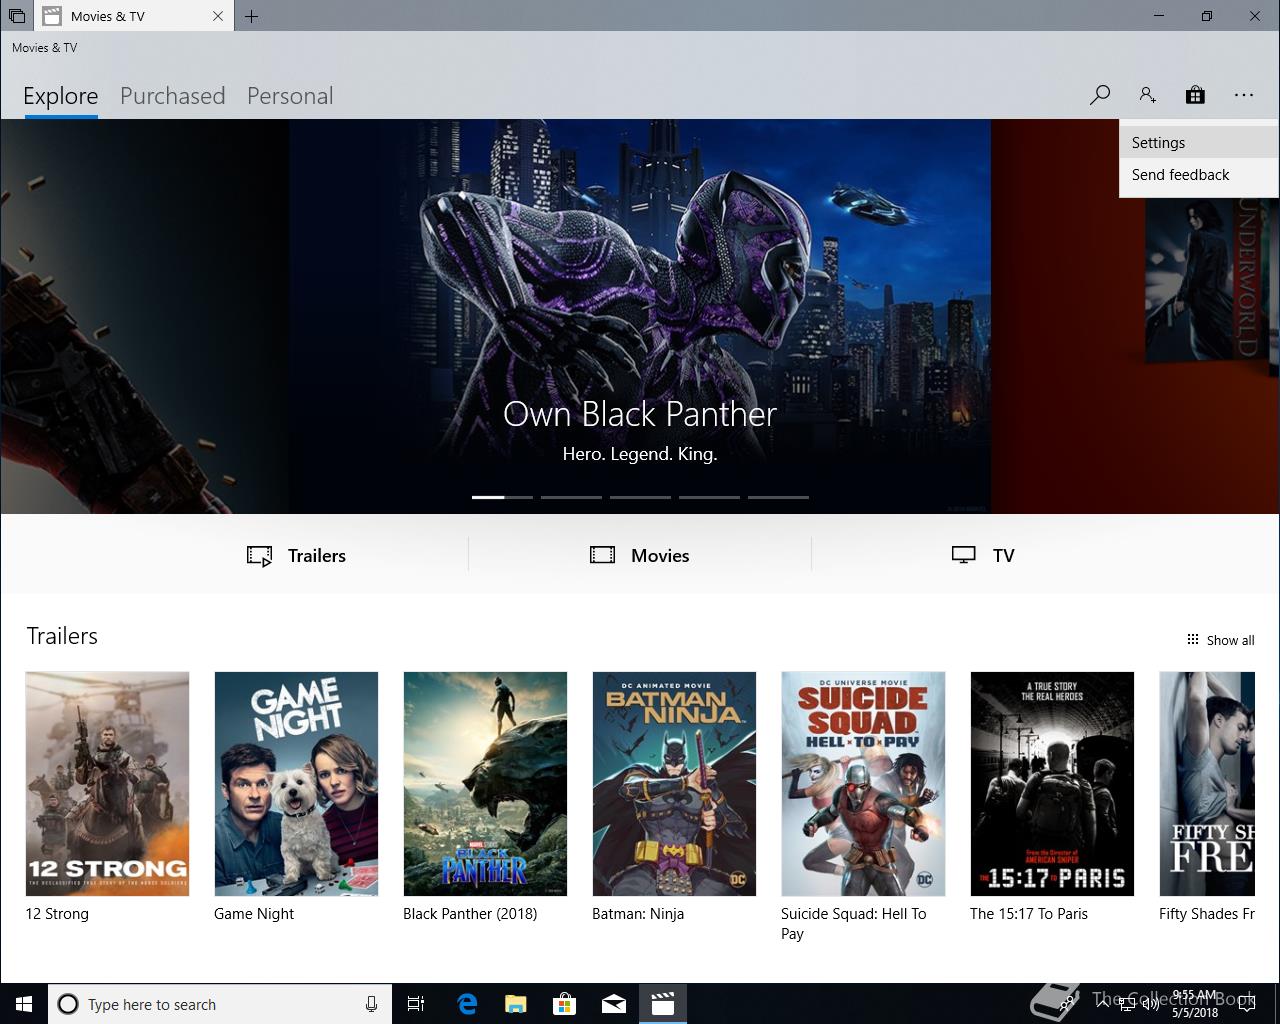Go to first carousel slide indicator
Viewport: 1280px width, 1024px height.
click(x=502, y=497)
